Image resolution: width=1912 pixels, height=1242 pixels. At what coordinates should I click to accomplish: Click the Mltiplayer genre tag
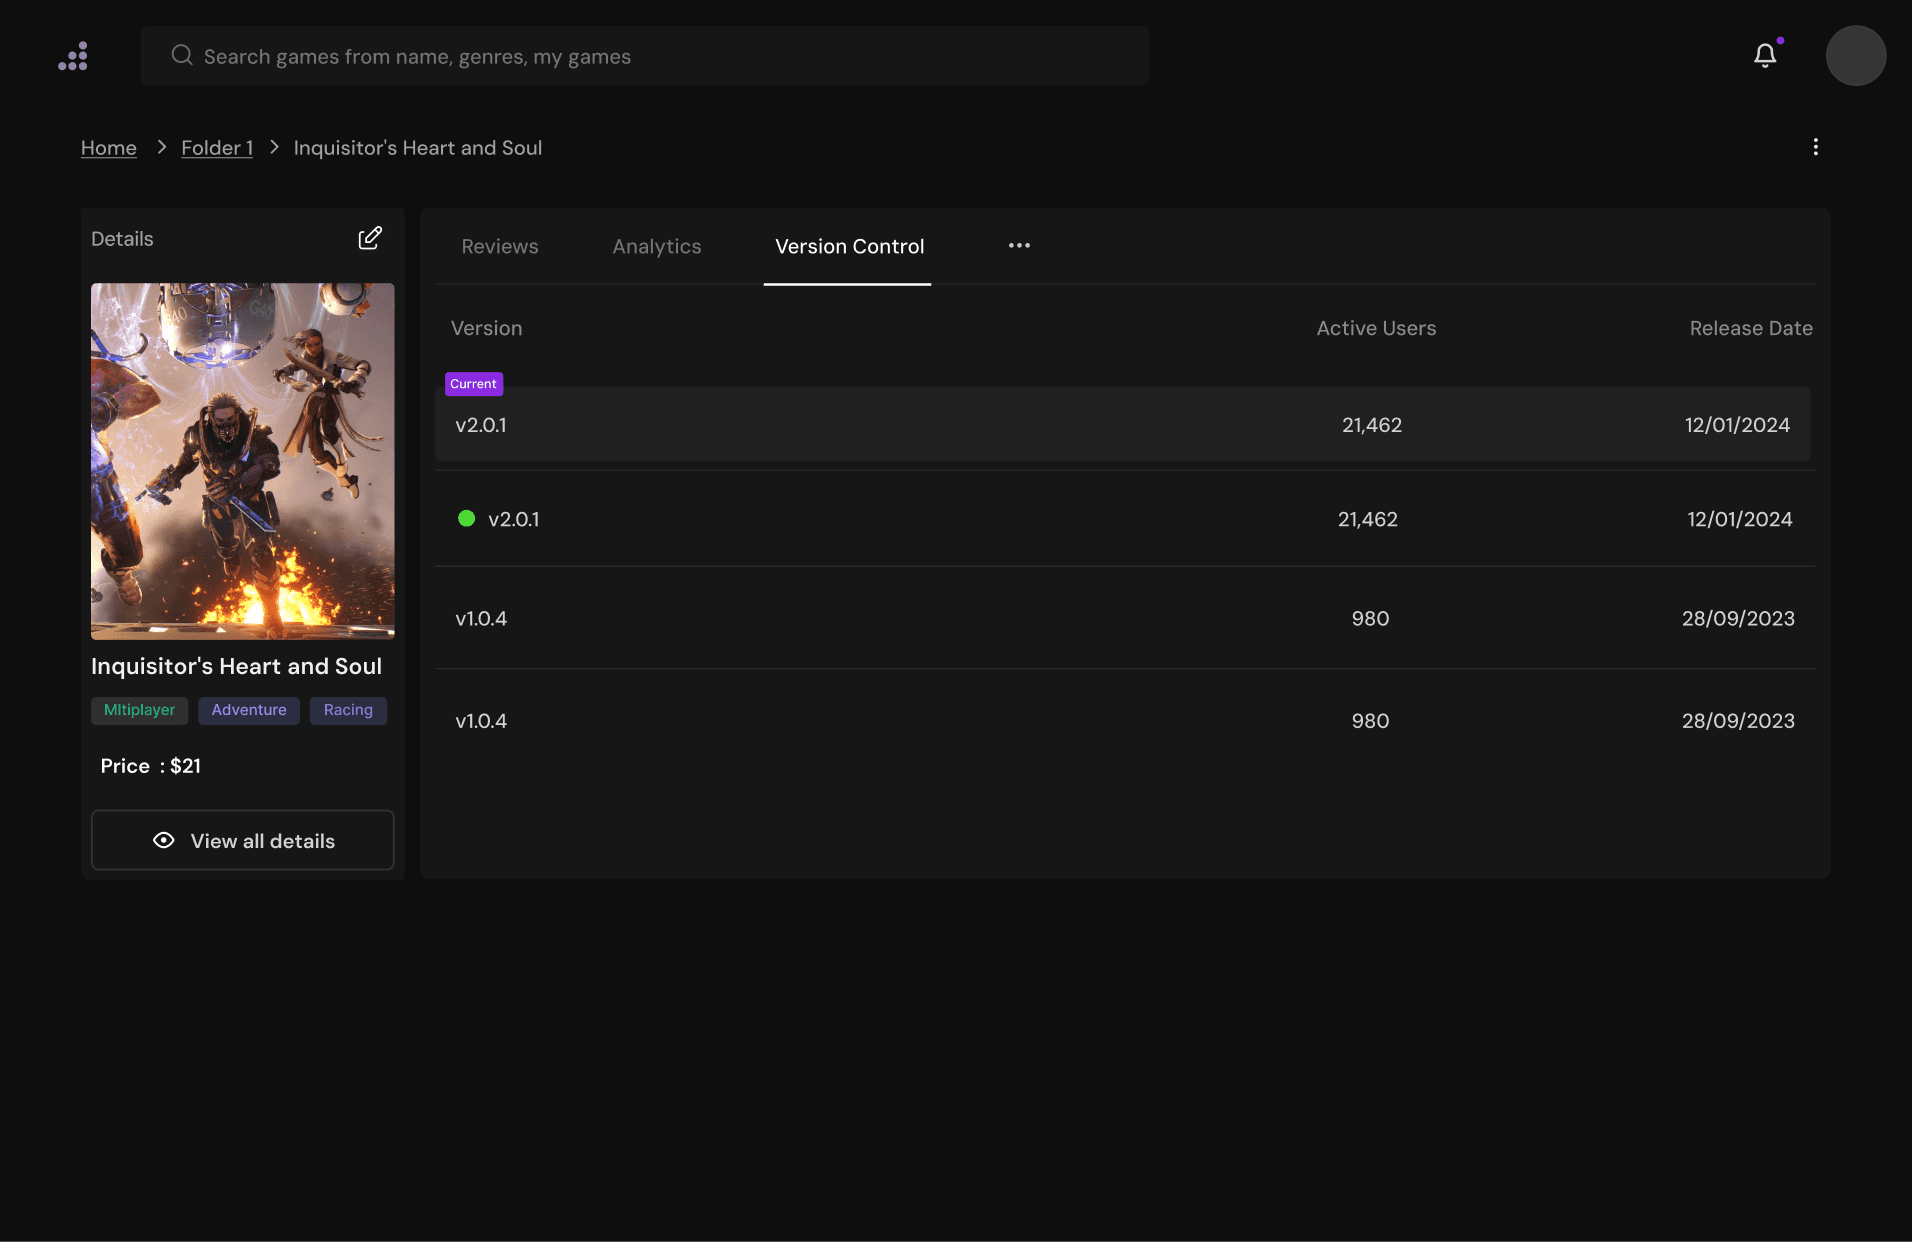click(x=140, y=710)
